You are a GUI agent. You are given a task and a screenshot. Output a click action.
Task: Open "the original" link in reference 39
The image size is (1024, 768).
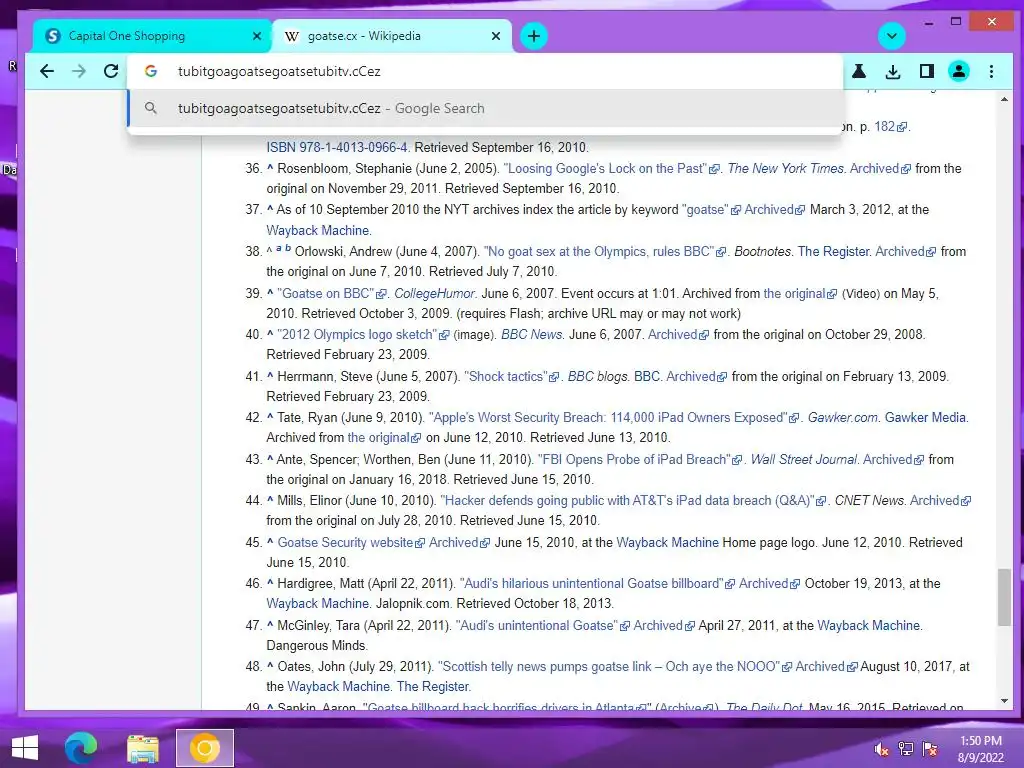click(800, 293)
